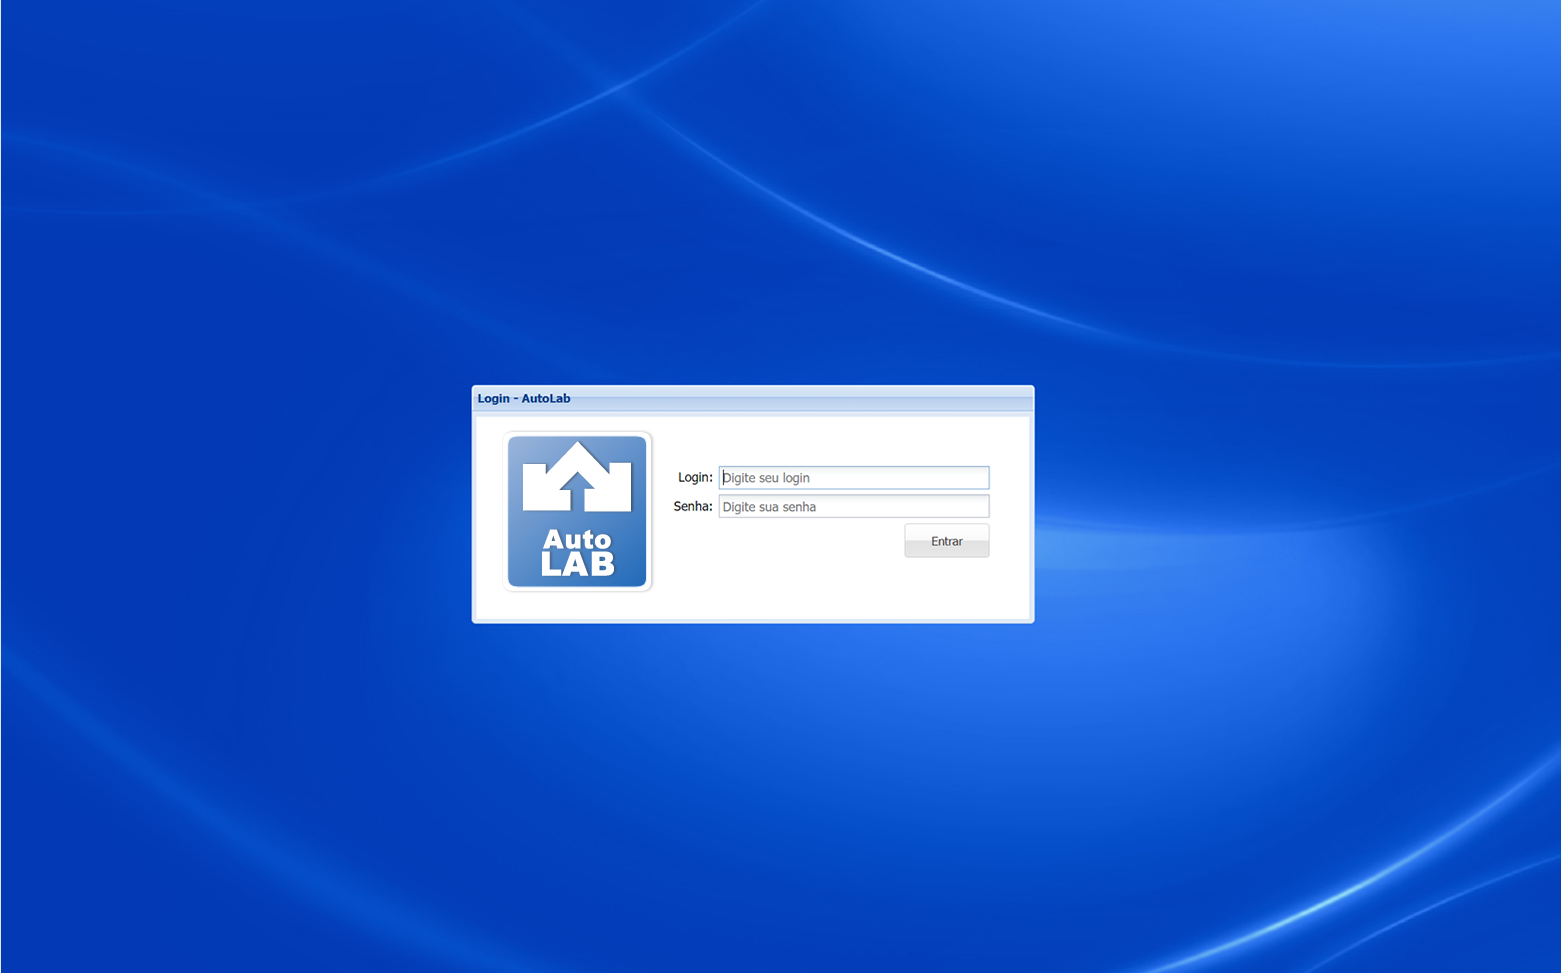Focus the Senha password field
1561x973 pixels.
pos(853,506)
